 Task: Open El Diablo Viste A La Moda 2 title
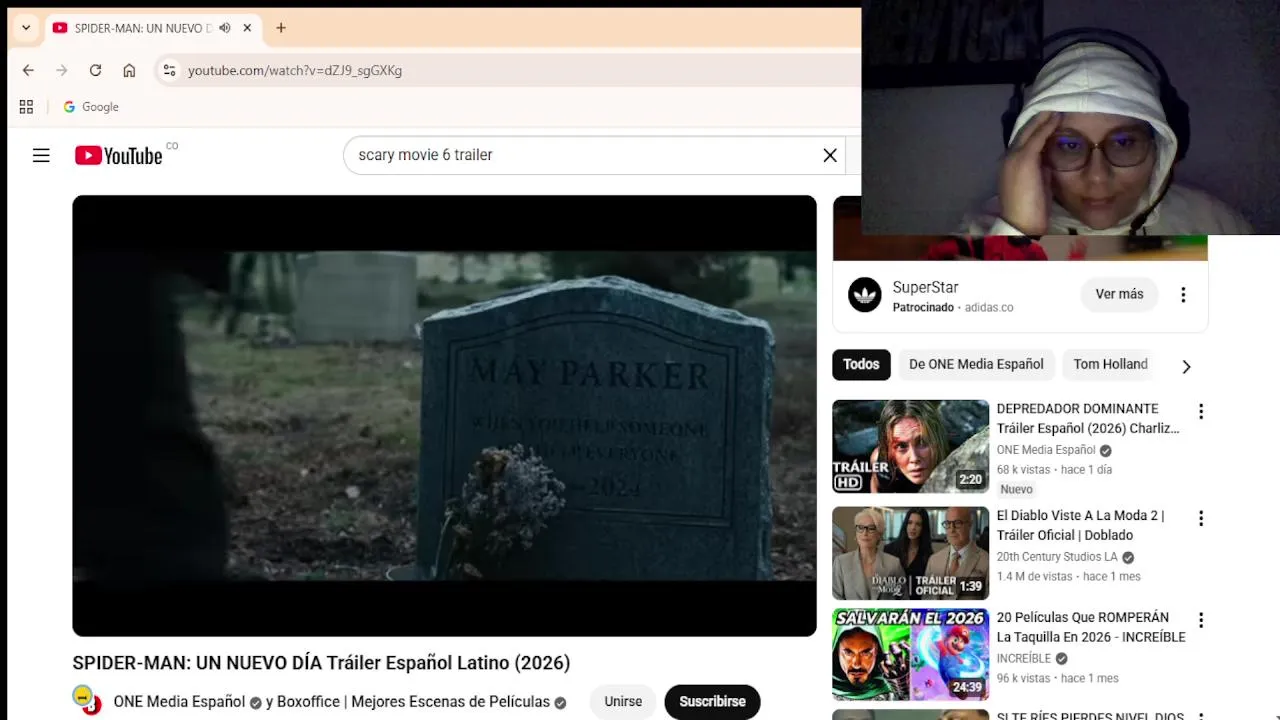[1081, 525]
